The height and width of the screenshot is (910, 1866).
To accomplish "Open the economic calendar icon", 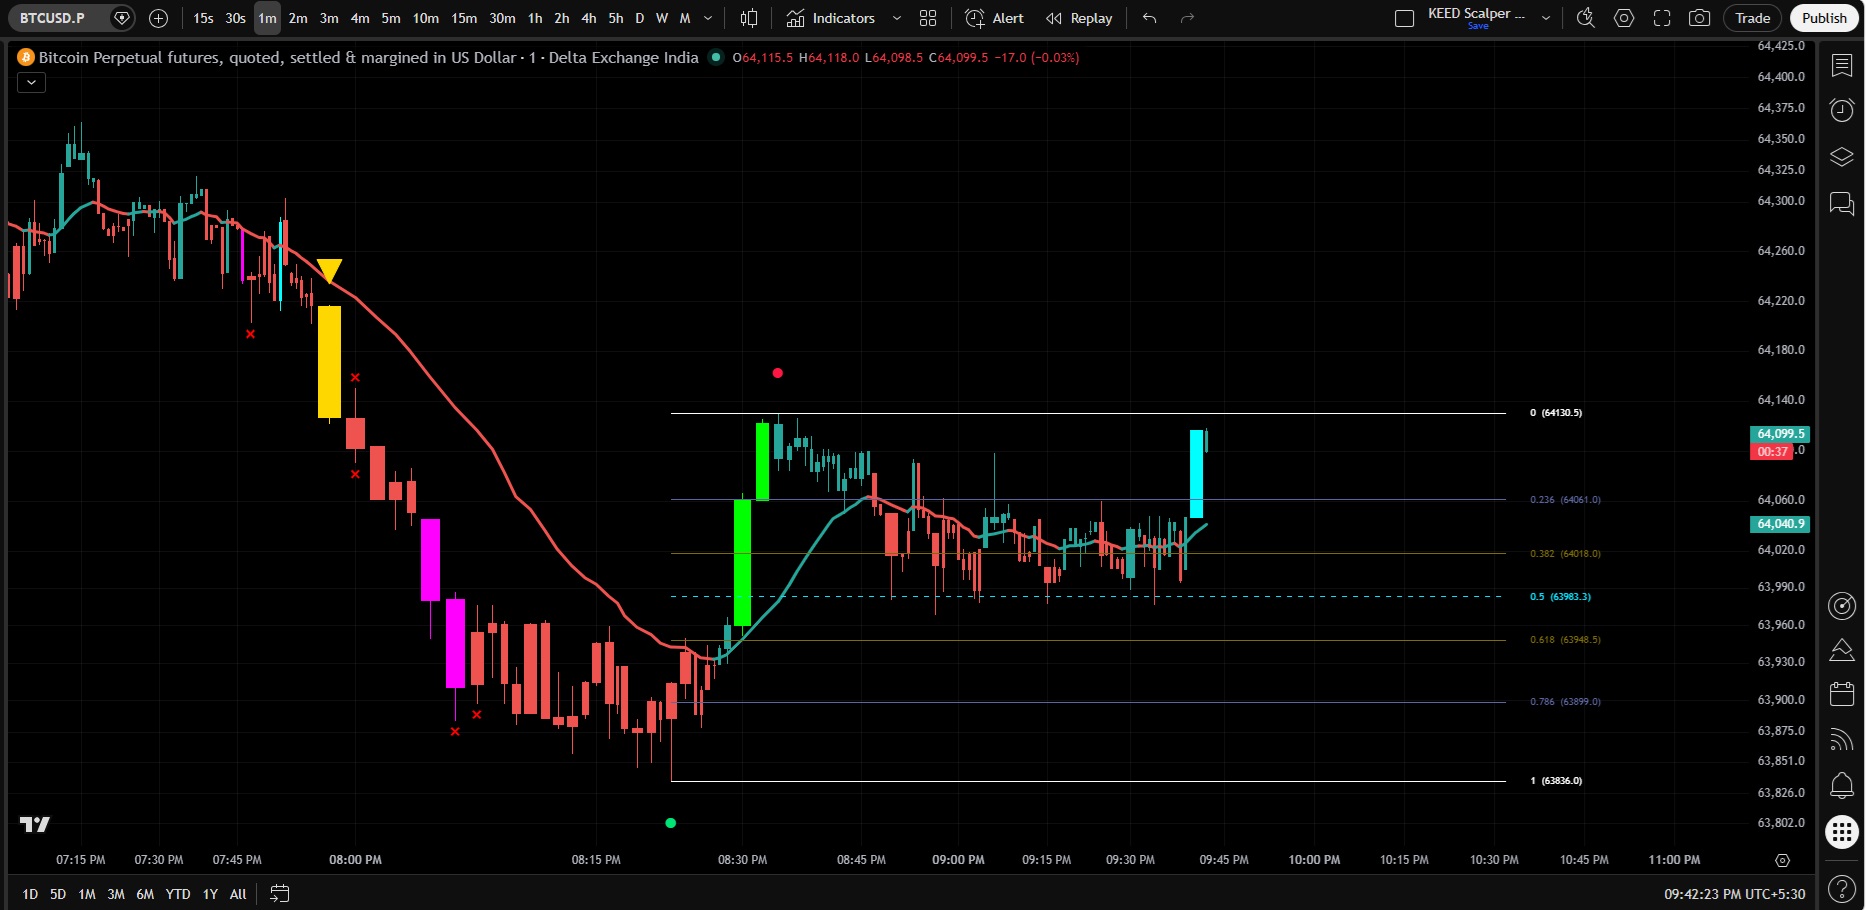I will 1841,694.
